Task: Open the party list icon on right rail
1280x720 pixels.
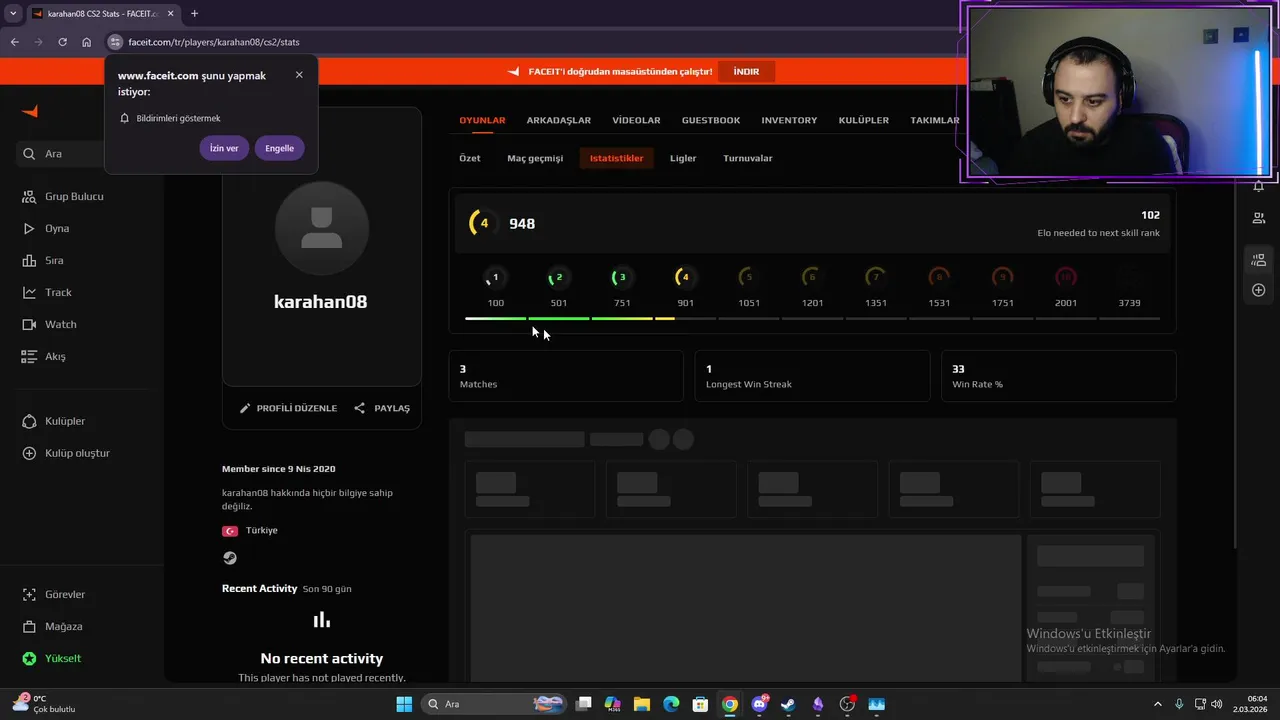Action: (x=1258, y=260)
